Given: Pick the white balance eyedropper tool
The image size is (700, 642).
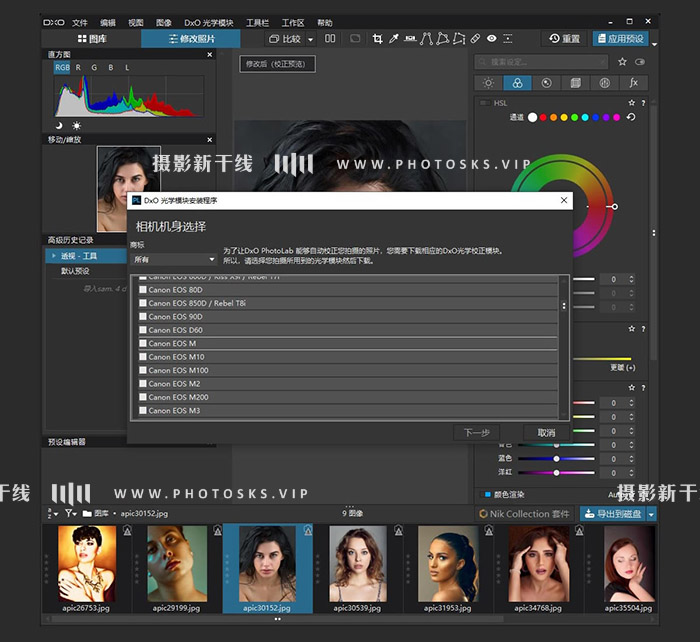Looking at the screenshot, I should coord(394,39).
